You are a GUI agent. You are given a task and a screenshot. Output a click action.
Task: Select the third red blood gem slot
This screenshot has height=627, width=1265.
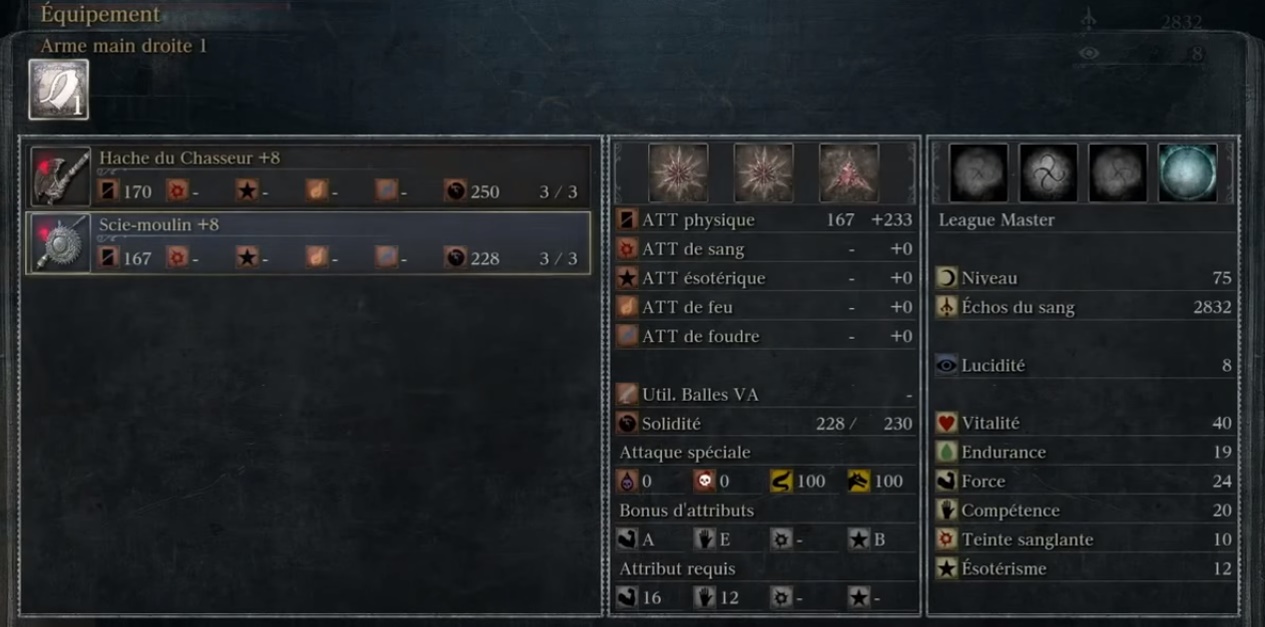pyautogui.click(x=849, y=173)
